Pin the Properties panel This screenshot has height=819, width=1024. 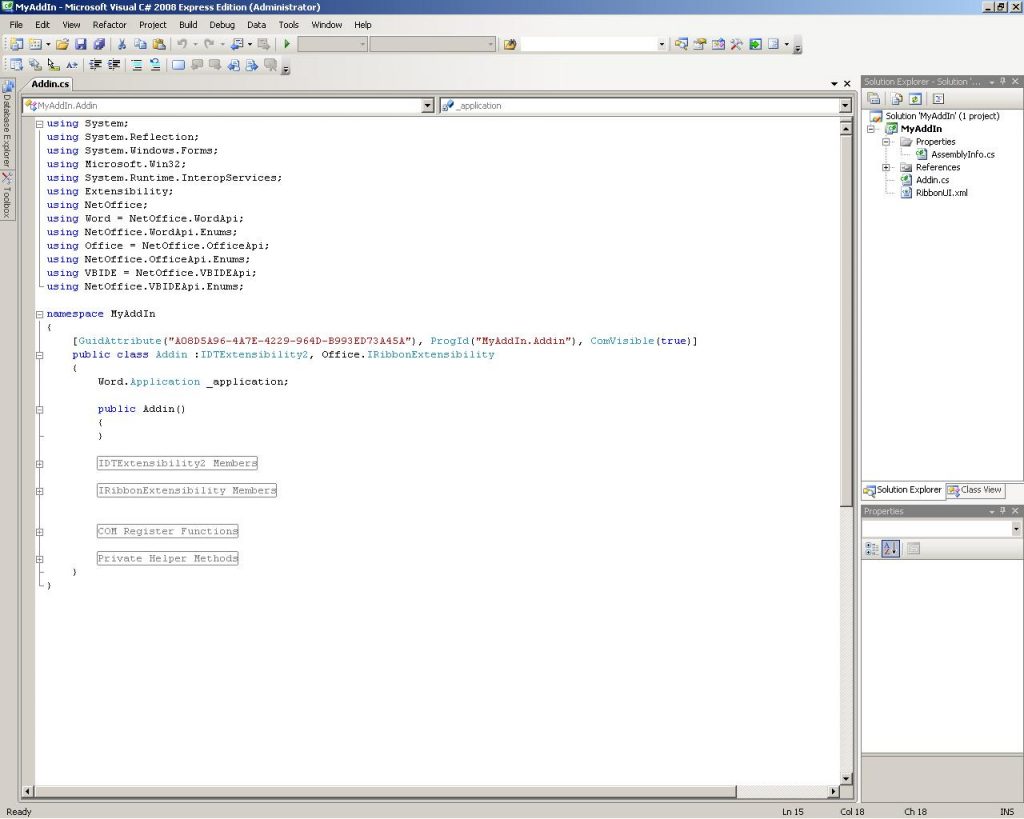pyautogui.click(x=1003, y=511)
